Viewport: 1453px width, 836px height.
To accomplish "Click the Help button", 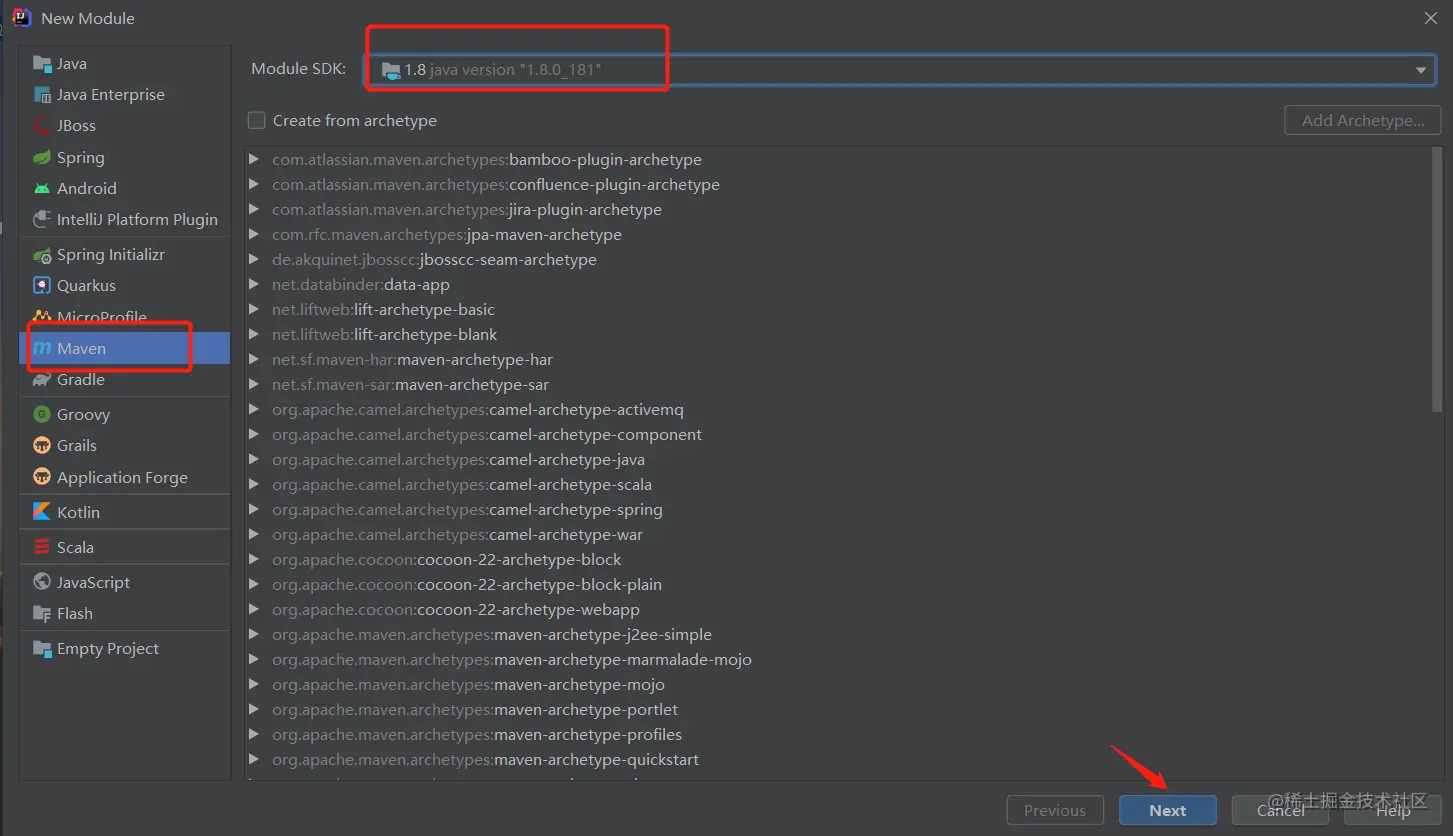I will [x=1392, y=811].
